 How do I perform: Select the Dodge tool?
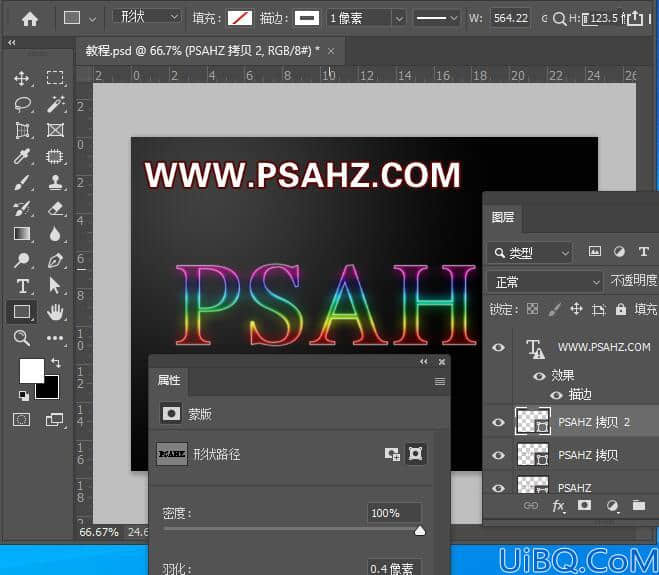tap(22, 260)
